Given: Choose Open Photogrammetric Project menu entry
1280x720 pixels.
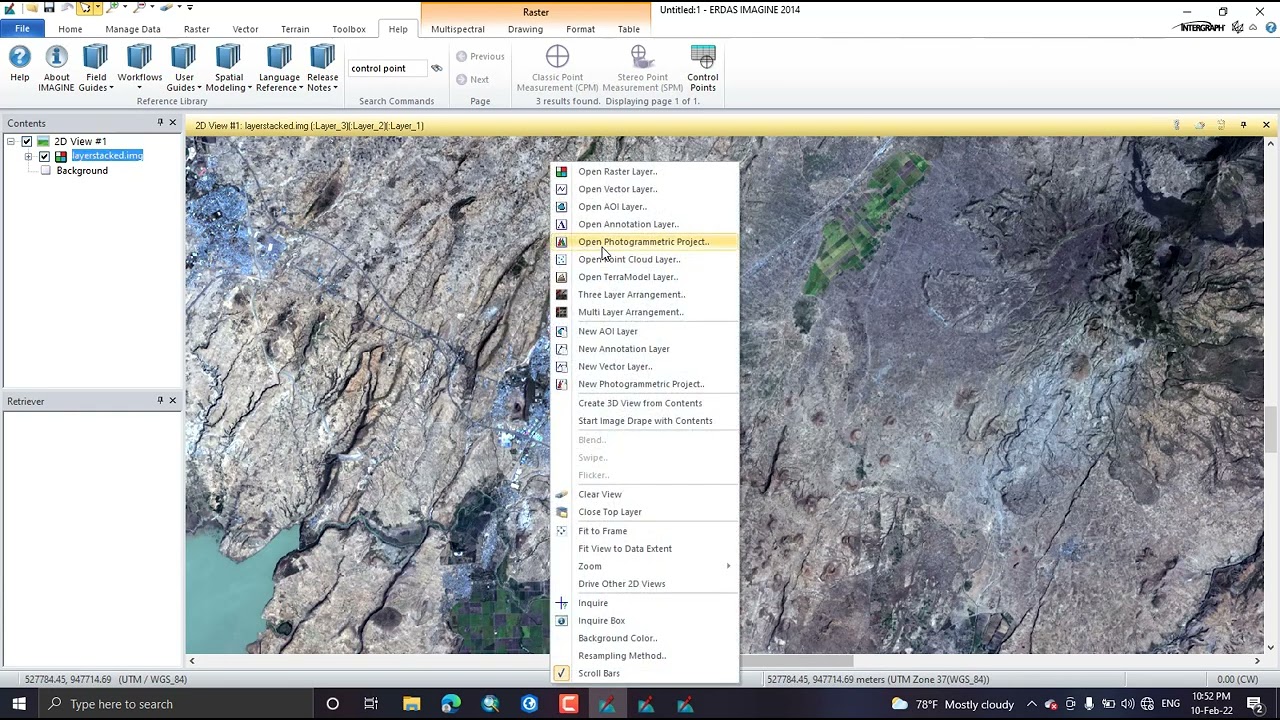Looking at the screenshot, I should click(x=645, y=242).
